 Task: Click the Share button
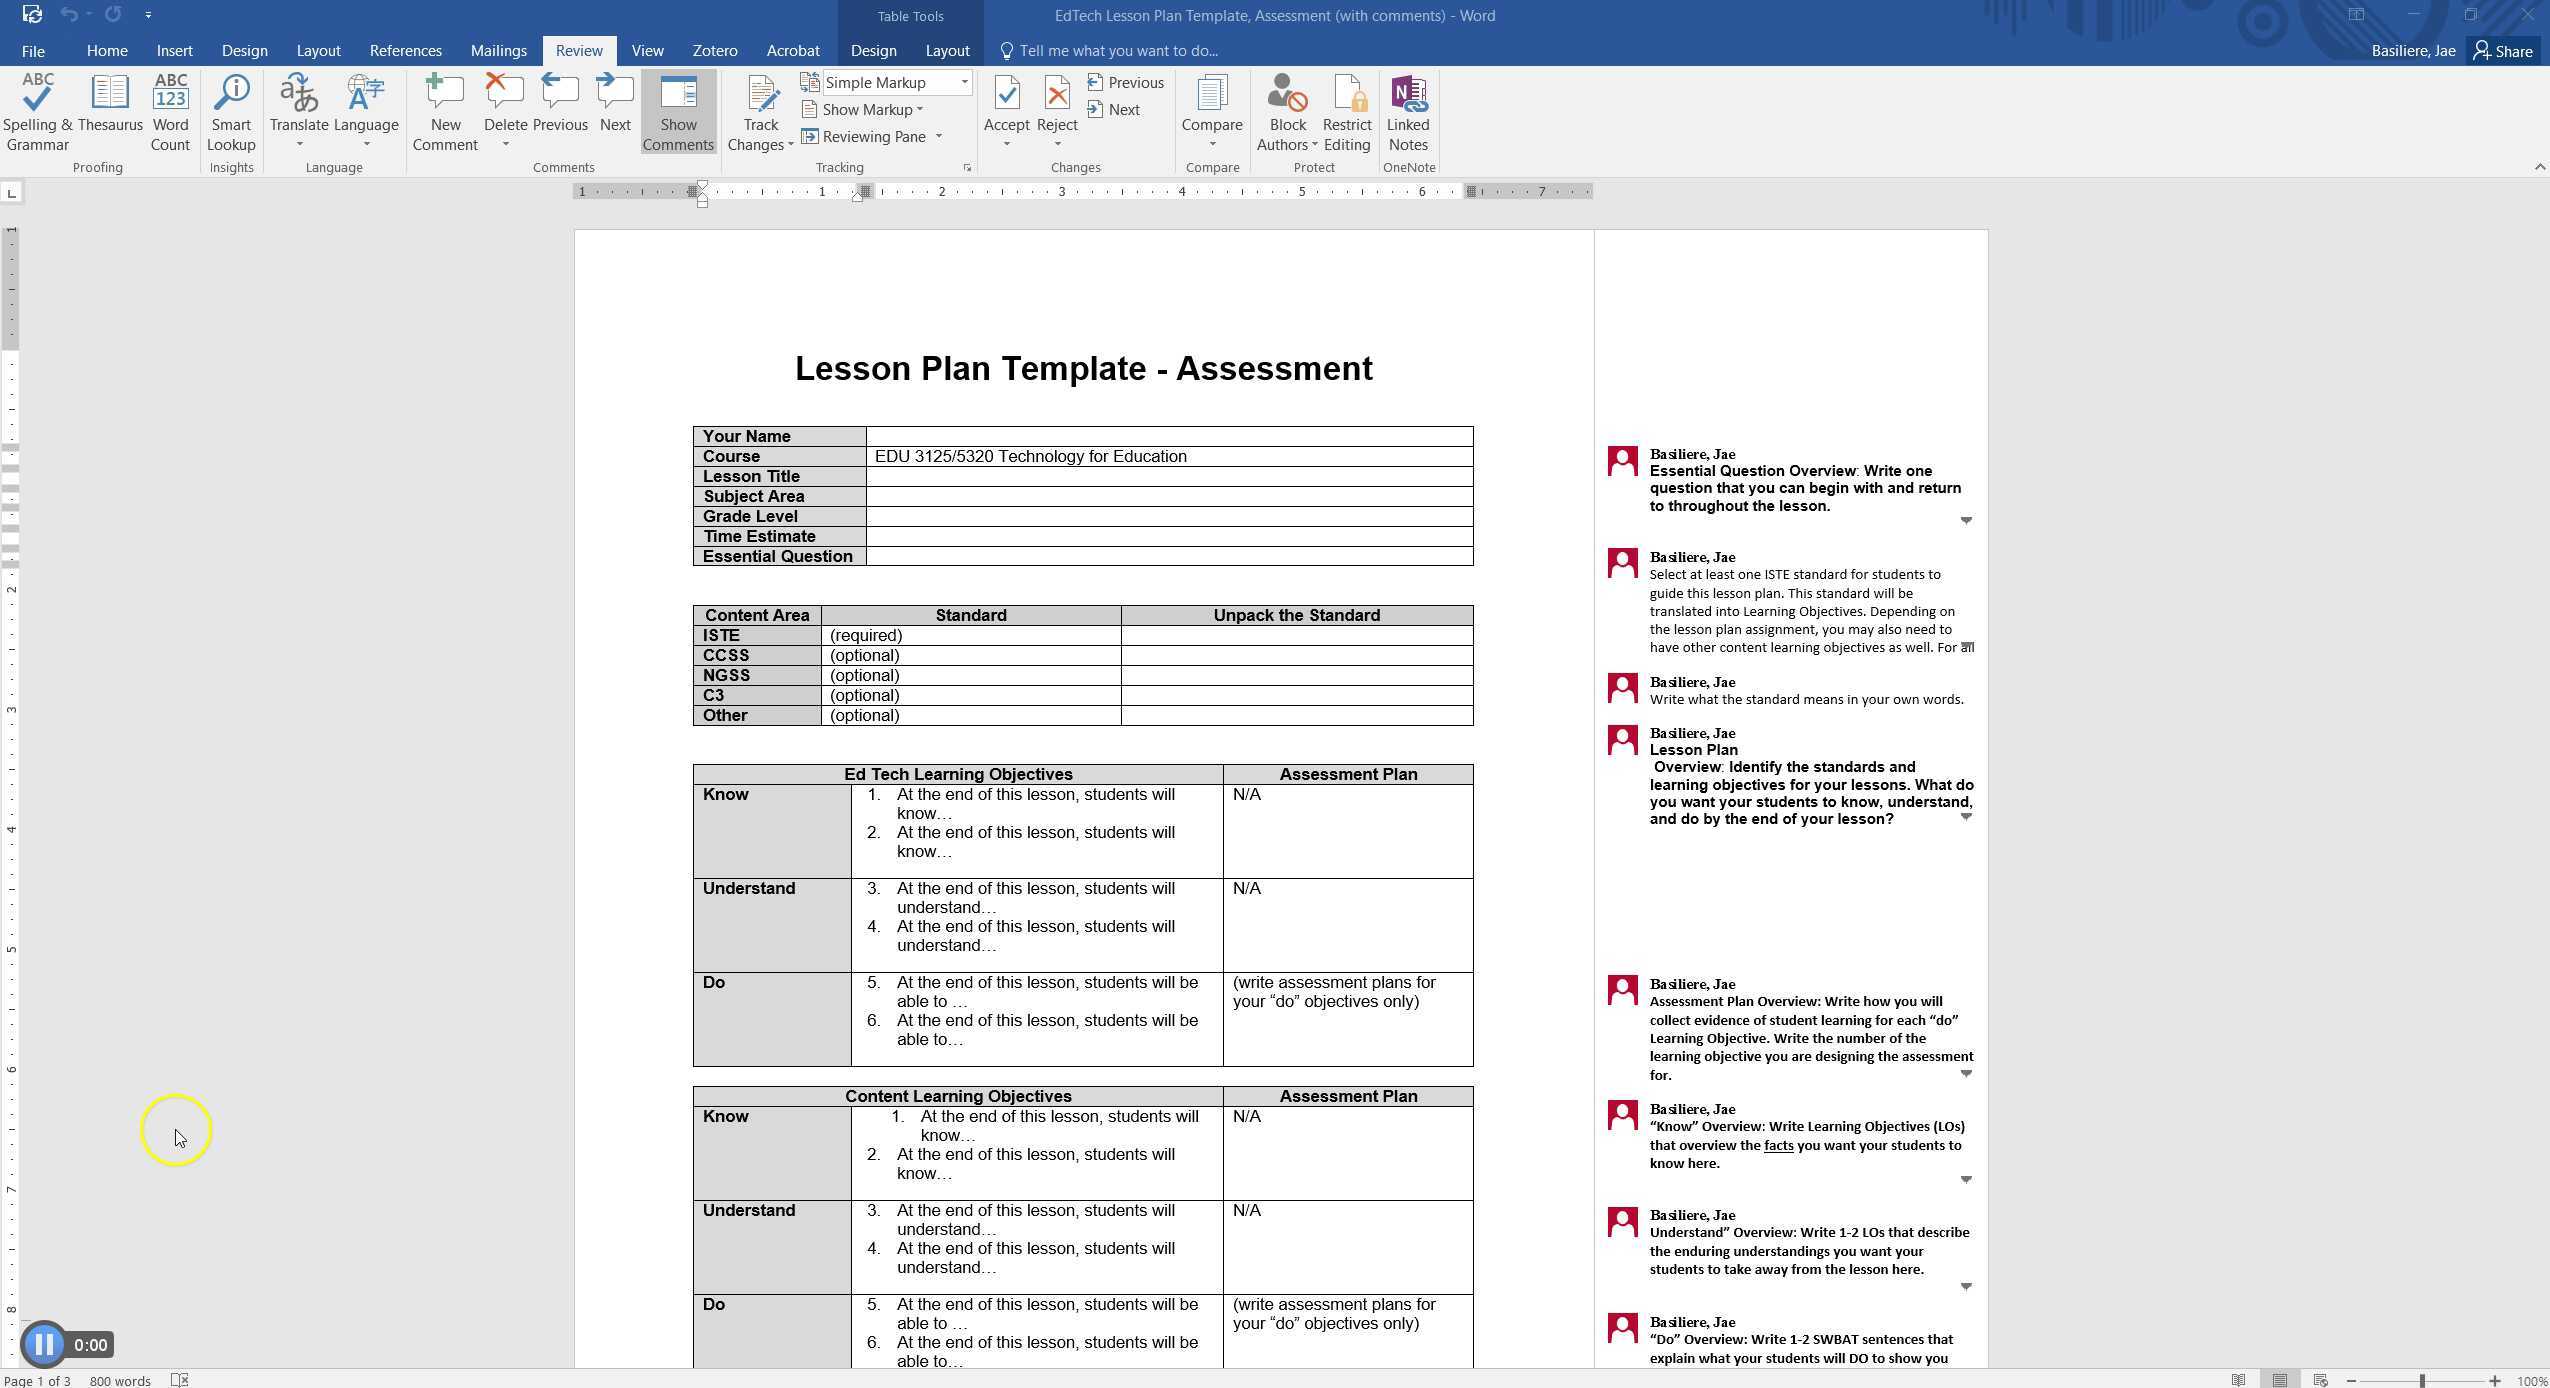2503,50
